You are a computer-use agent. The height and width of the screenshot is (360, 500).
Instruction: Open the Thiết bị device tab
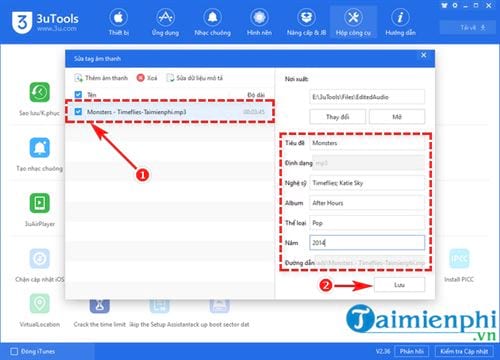[x=118, y=22]
